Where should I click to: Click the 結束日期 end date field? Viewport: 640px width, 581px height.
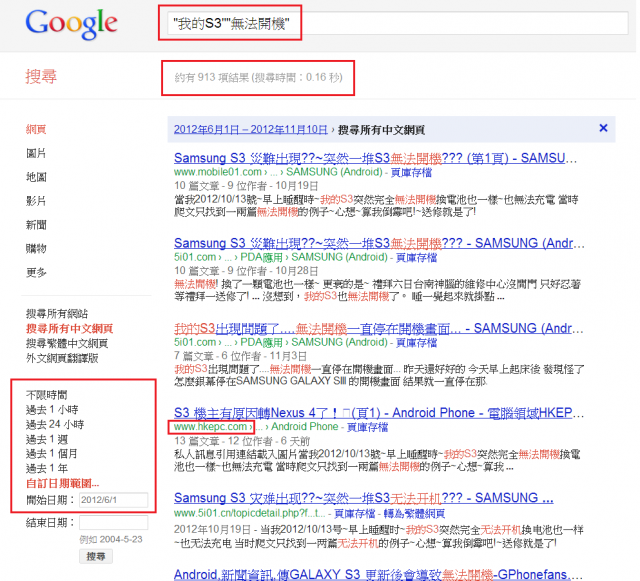pos(113,523)
